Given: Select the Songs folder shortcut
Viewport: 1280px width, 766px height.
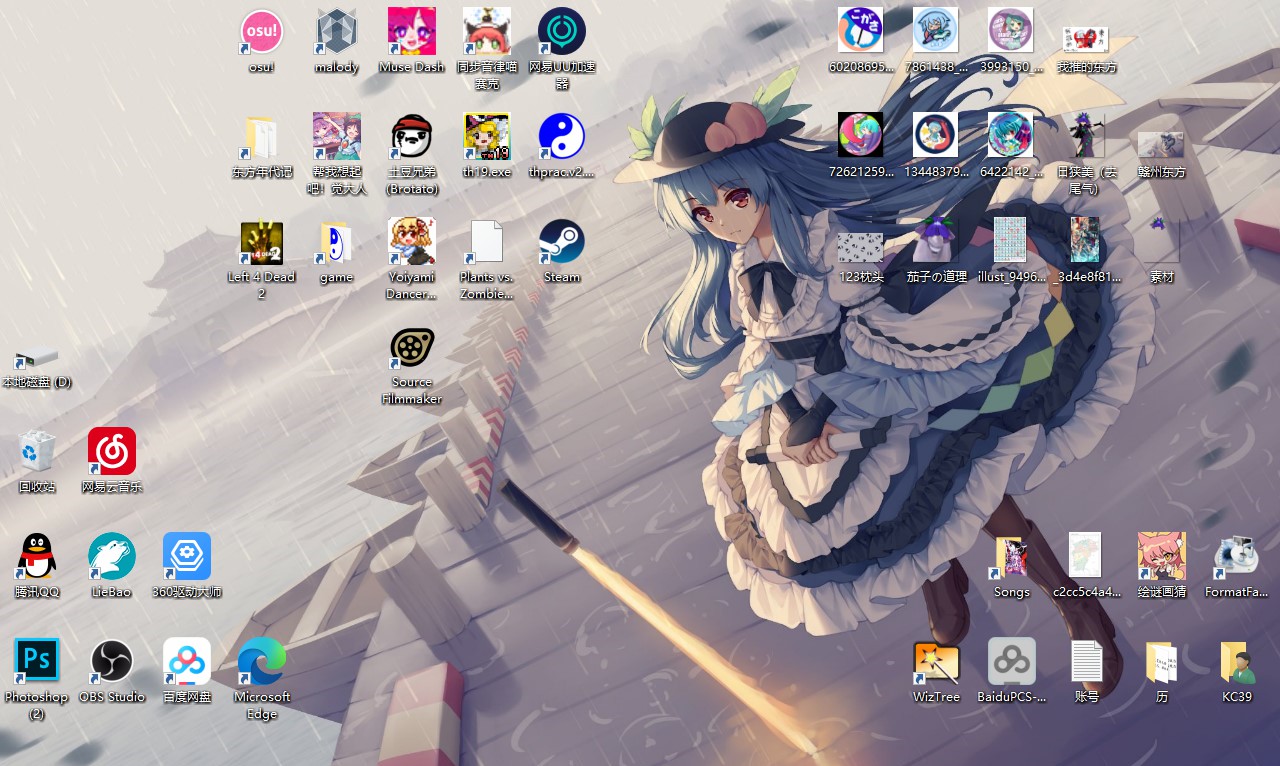Looking at the screenshot, I should pyautogui.click(x=1011, y=557).
